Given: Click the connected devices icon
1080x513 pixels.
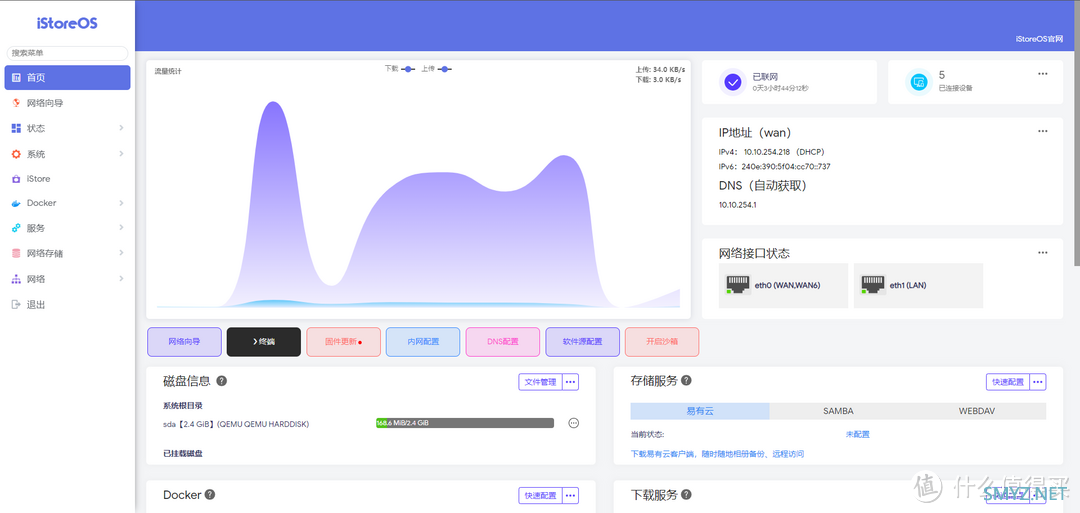Looking at the screenshot, I should tap(918, 83).
